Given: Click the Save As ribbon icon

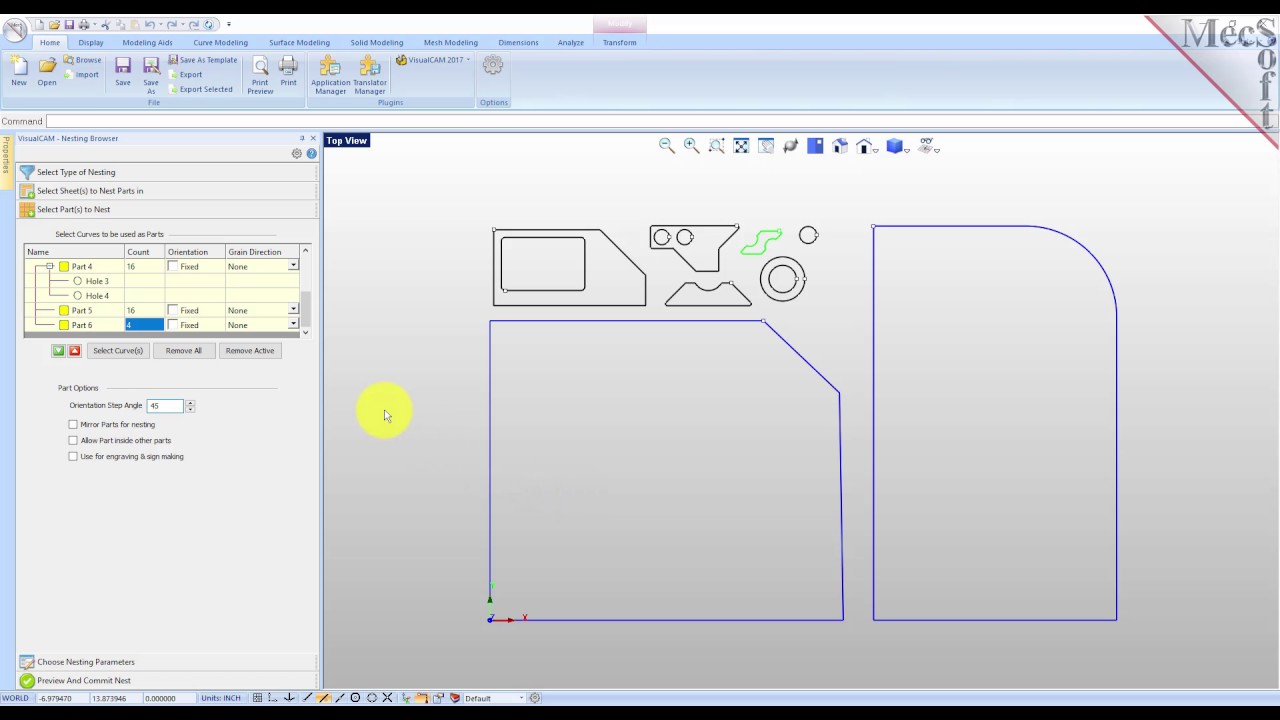Looking at the screenshot, I should (x=151, y=75).
